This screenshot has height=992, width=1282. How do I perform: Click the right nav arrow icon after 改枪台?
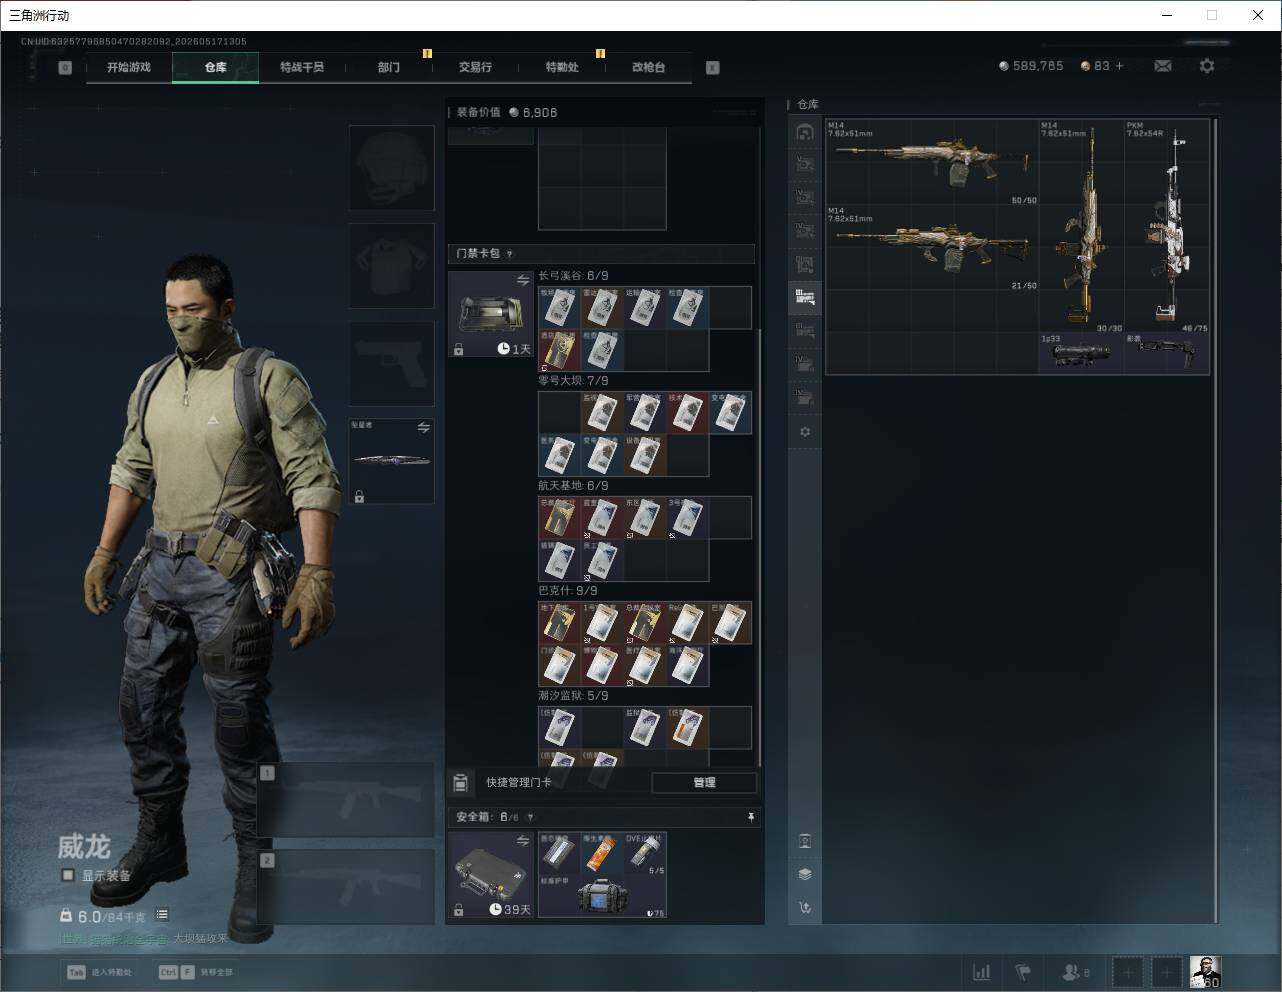(713, 68)
